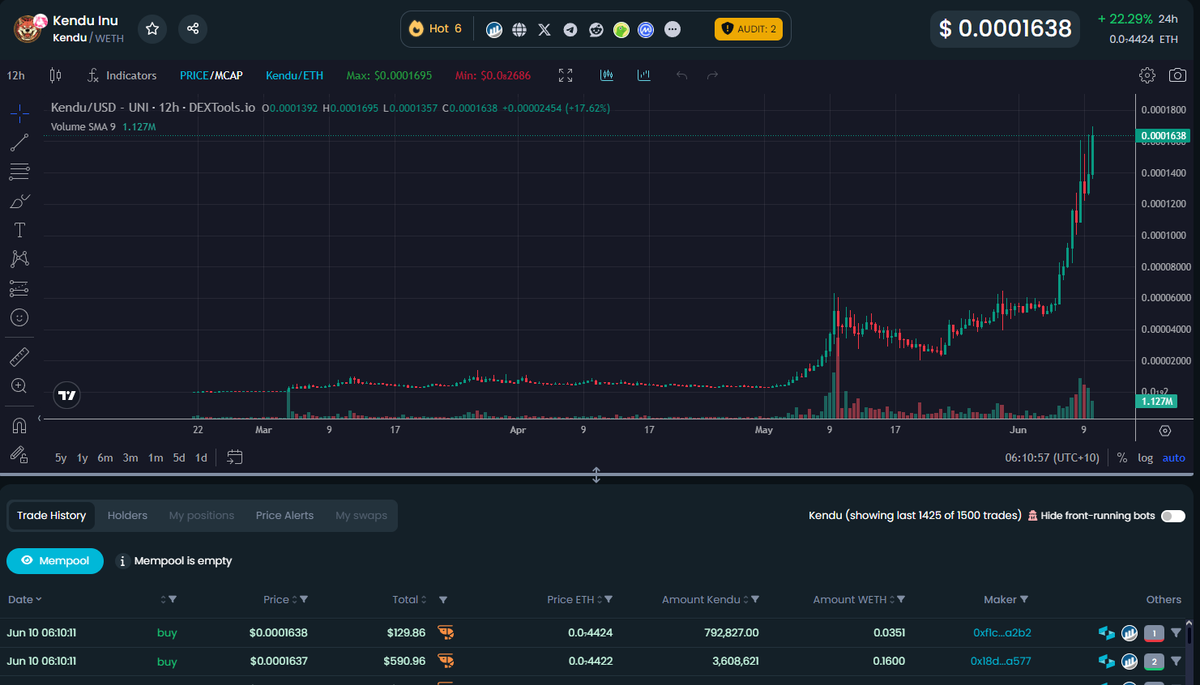Toggle lock all drawing tools
This screenshot has width=1200, height=685.
[x=19, y=453]
